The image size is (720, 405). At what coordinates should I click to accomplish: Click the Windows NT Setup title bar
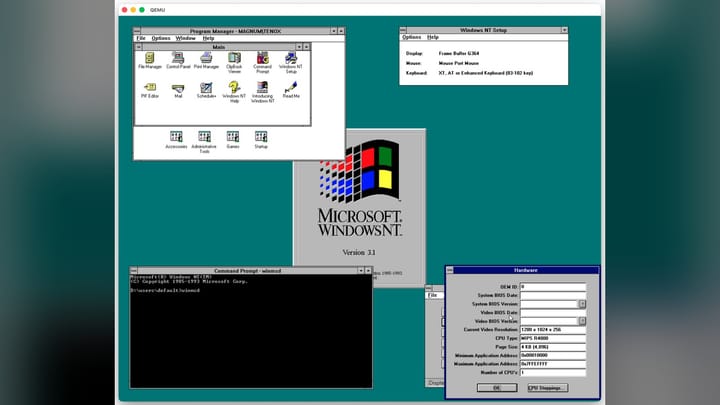(x=484, y=30)
